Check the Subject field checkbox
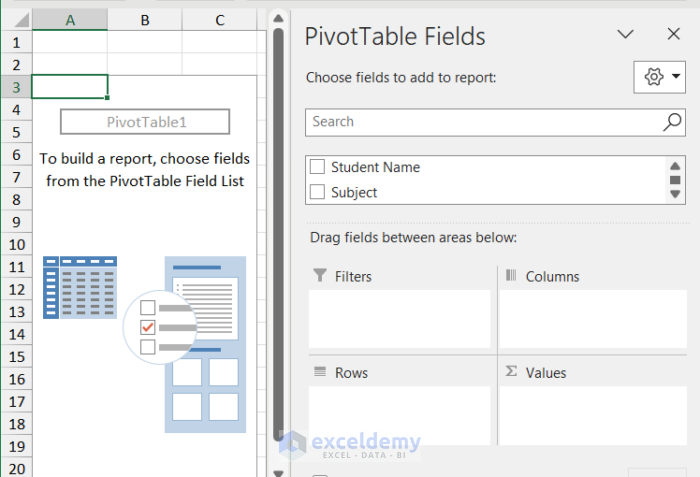700x477 pixels. tap(318, 192)
